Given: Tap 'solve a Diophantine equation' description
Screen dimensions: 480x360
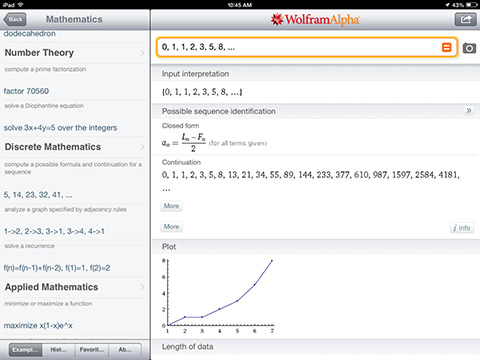Looking at the screenshot, I should (44, 106).
